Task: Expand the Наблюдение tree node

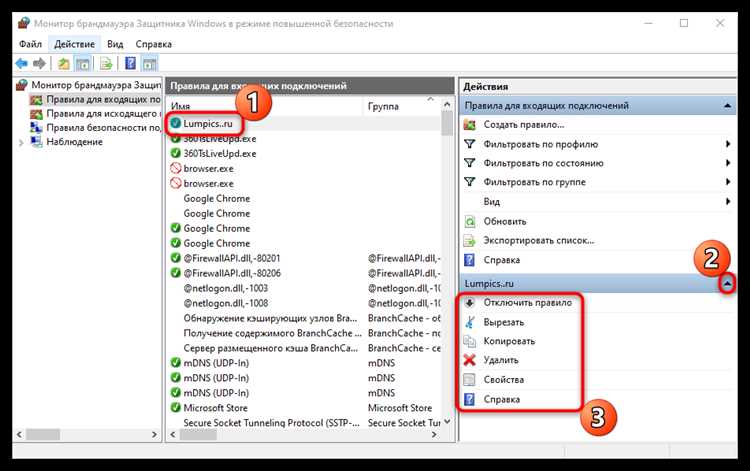Action: point(21,142)
